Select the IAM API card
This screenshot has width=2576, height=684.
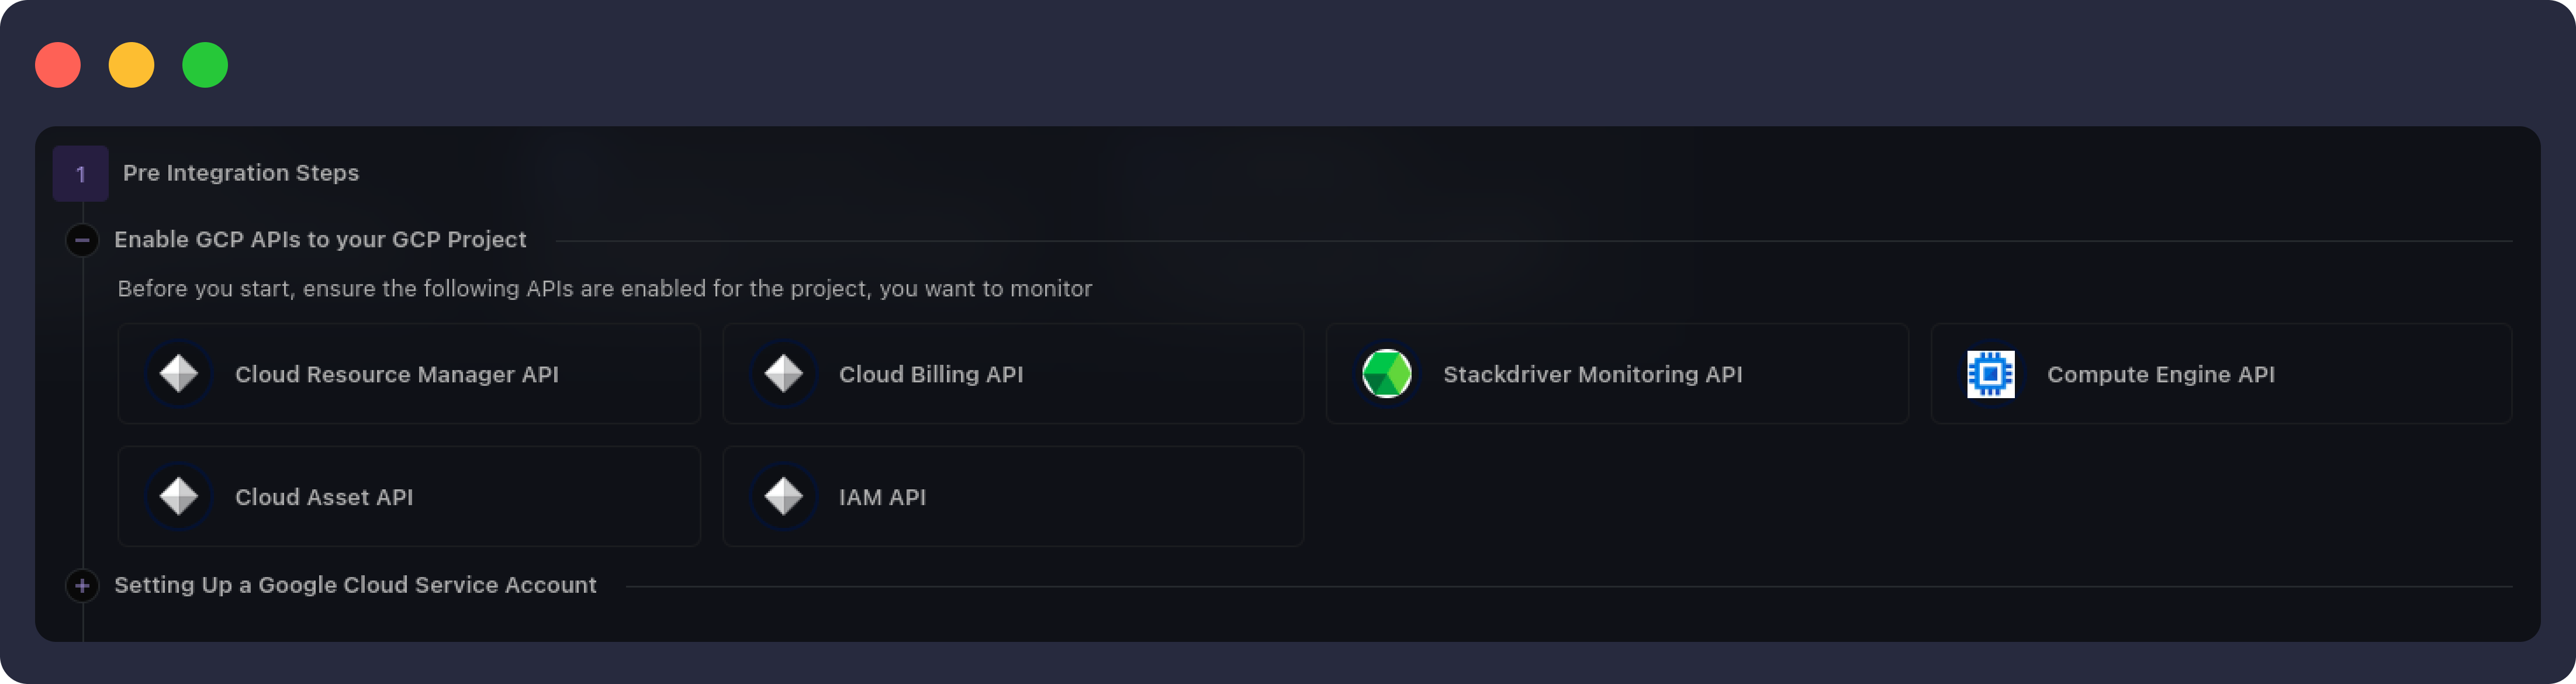[1012, 496]
